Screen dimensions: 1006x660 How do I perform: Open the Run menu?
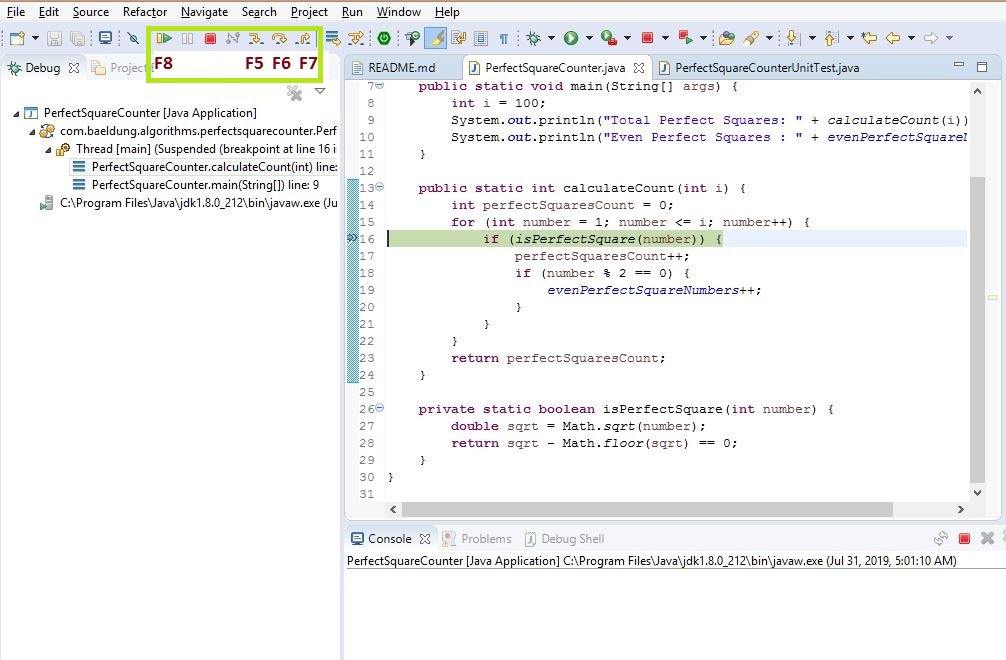(352, 12)
